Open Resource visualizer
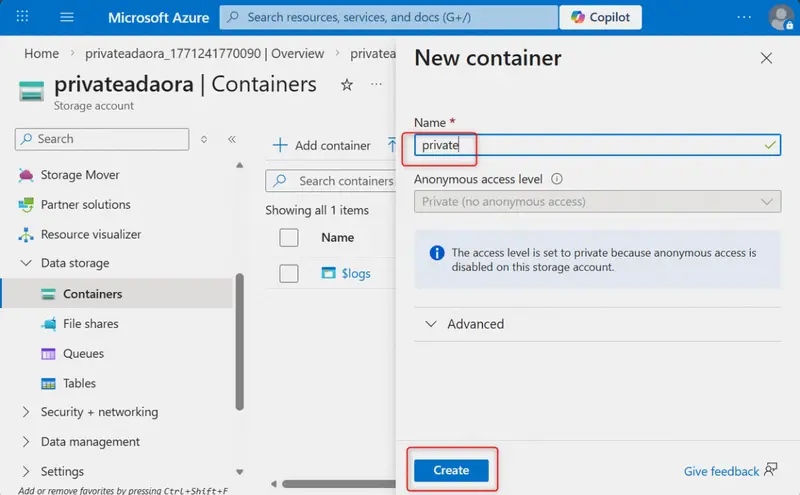This screenshot has height=495, width=800. 91,234
